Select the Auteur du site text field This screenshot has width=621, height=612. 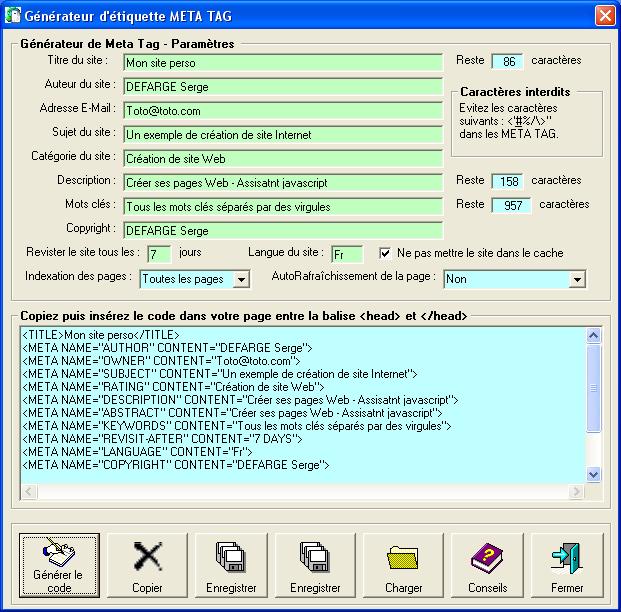[282, 86]
